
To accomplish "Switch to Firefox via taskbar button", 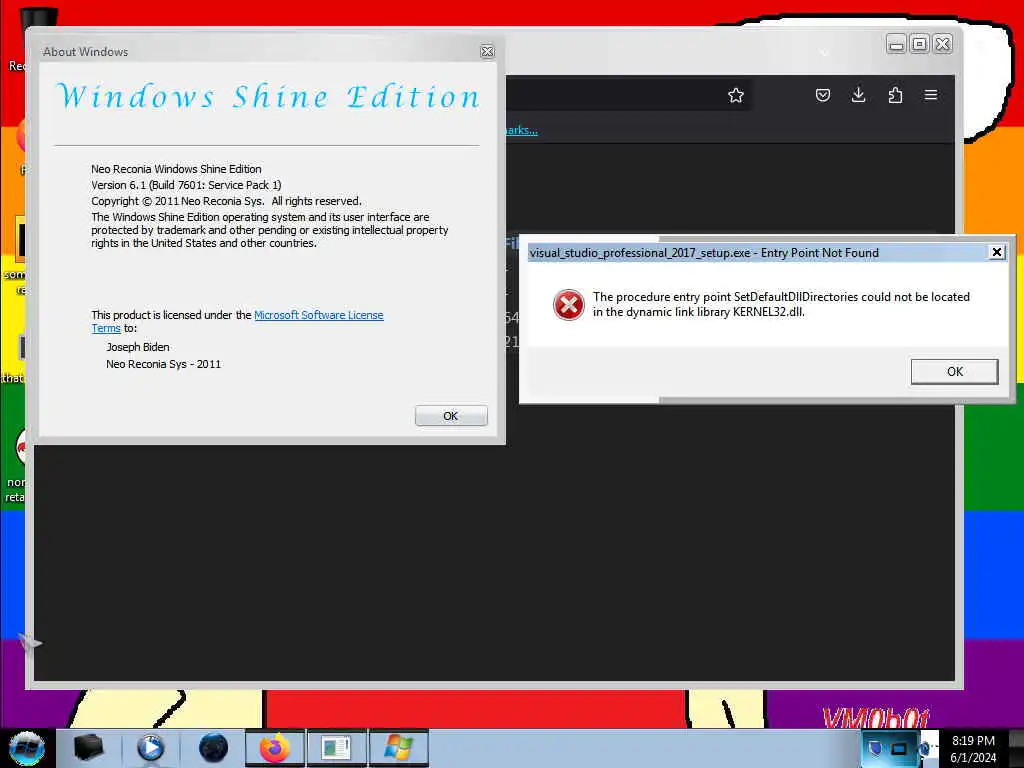I will tap(275, 748).
